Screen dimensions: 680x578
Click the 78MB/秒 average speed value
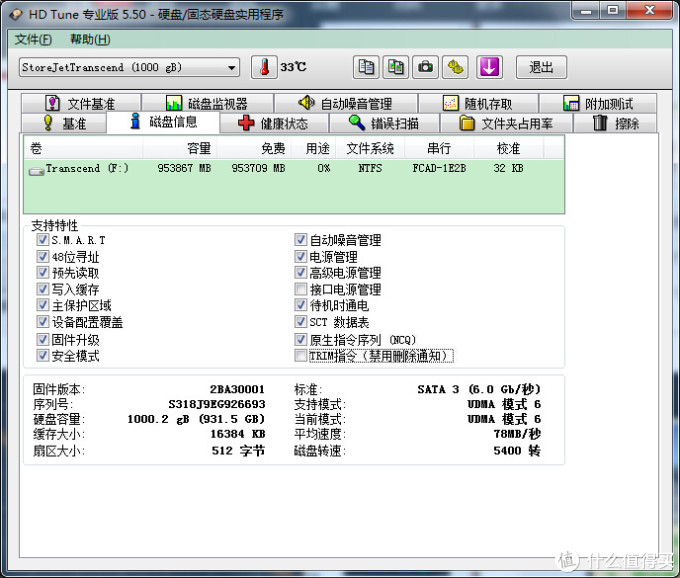point(517,434)
